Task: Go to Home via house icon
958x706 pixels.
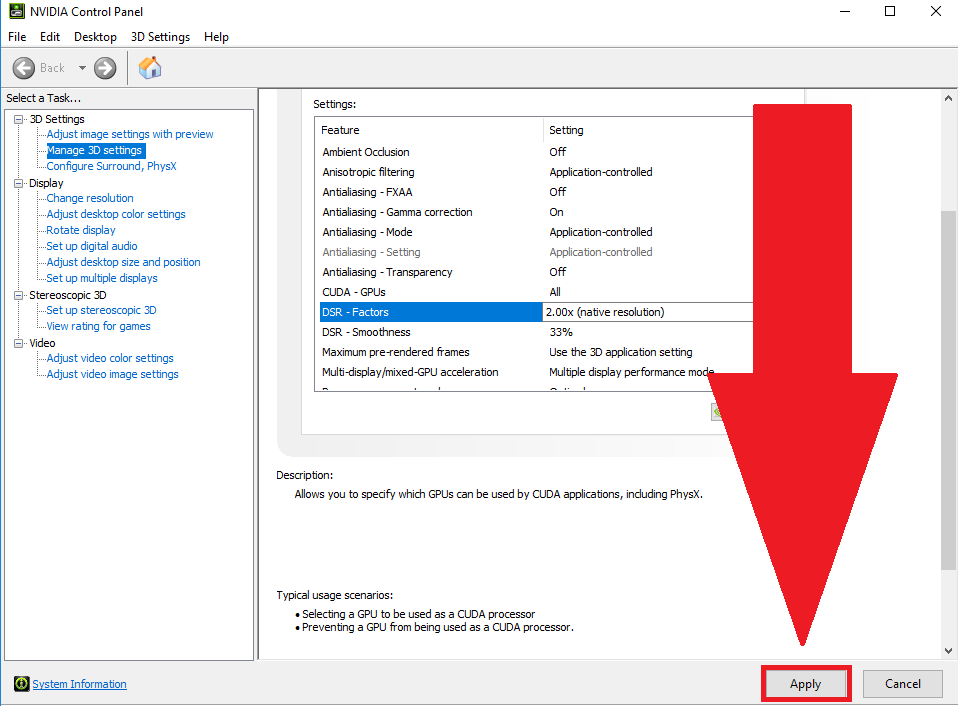Action: [150, 68]
